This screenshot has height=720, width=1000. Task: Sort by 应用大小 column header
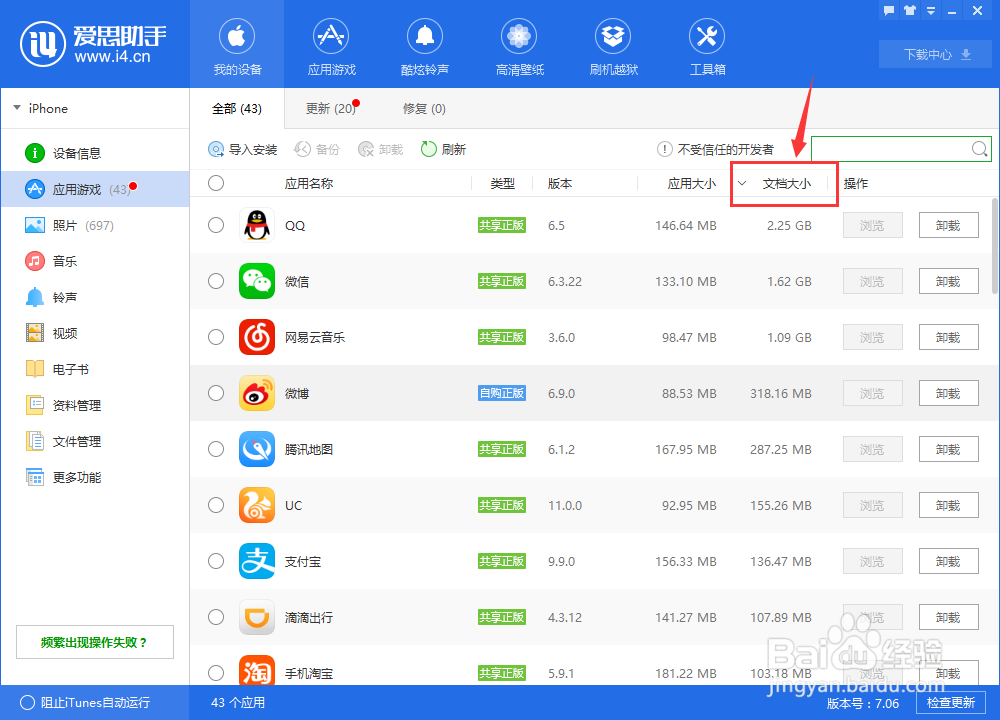point(691,184)
